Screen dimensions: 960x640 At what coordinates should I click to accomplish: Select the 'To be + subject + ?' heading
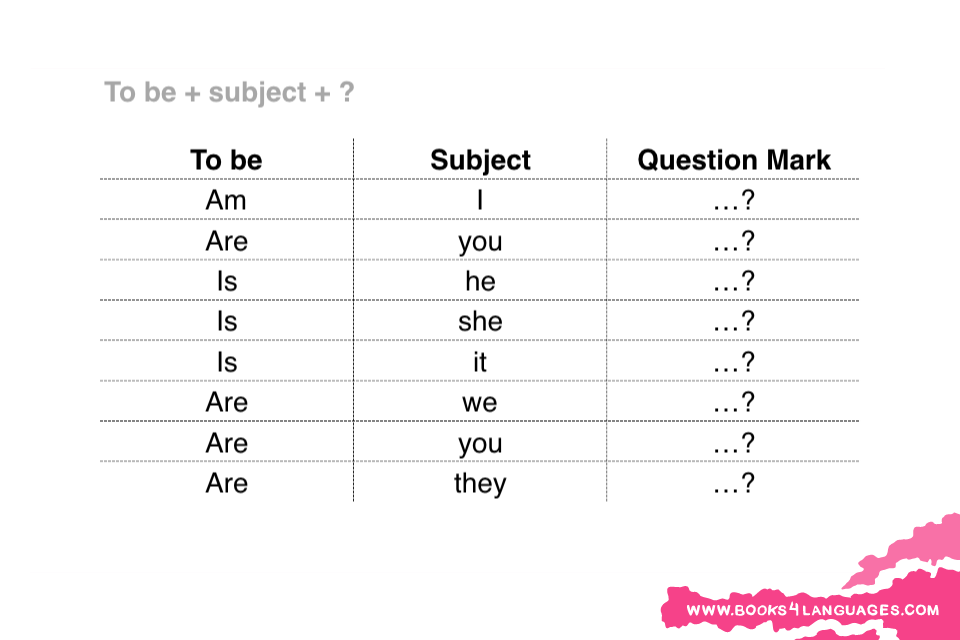(x=229, y=92)
